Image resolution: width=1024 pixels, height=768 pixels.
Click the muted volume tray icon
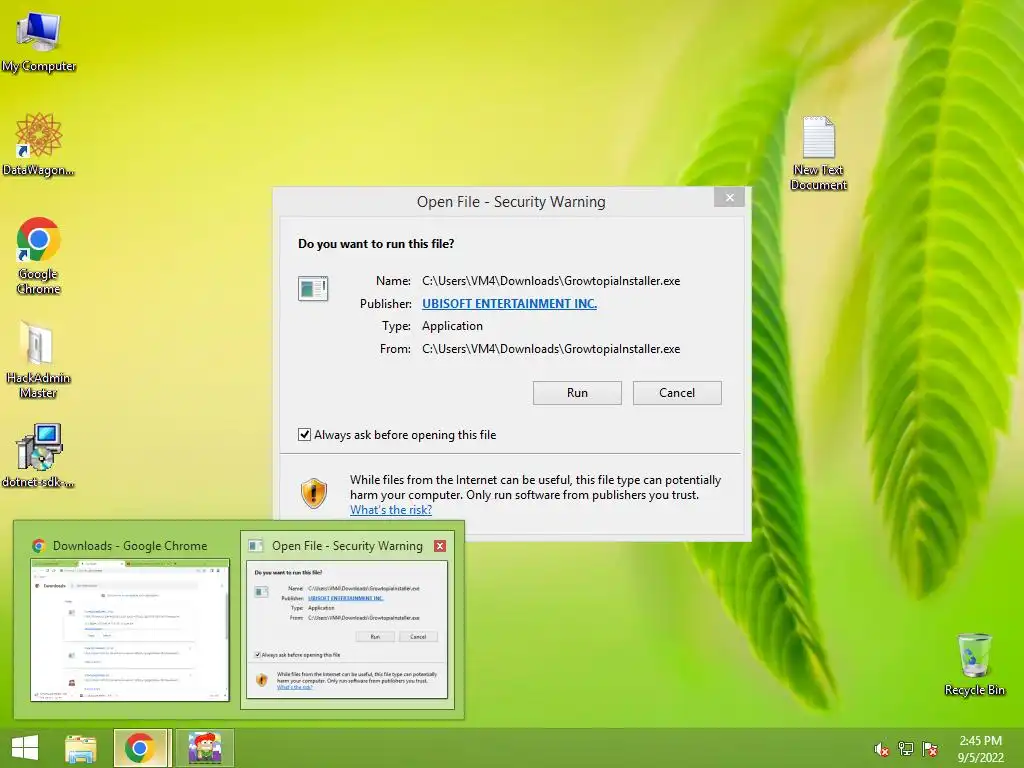(882, 749)
